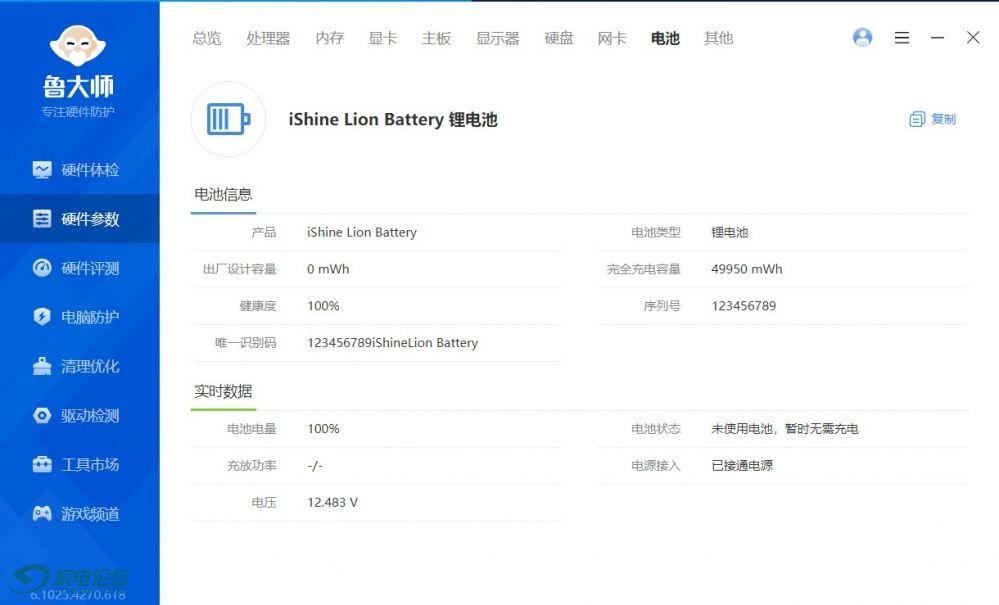Click product value iShine Lion Battery
Viewport: 999px width, 605px height.
362,232
